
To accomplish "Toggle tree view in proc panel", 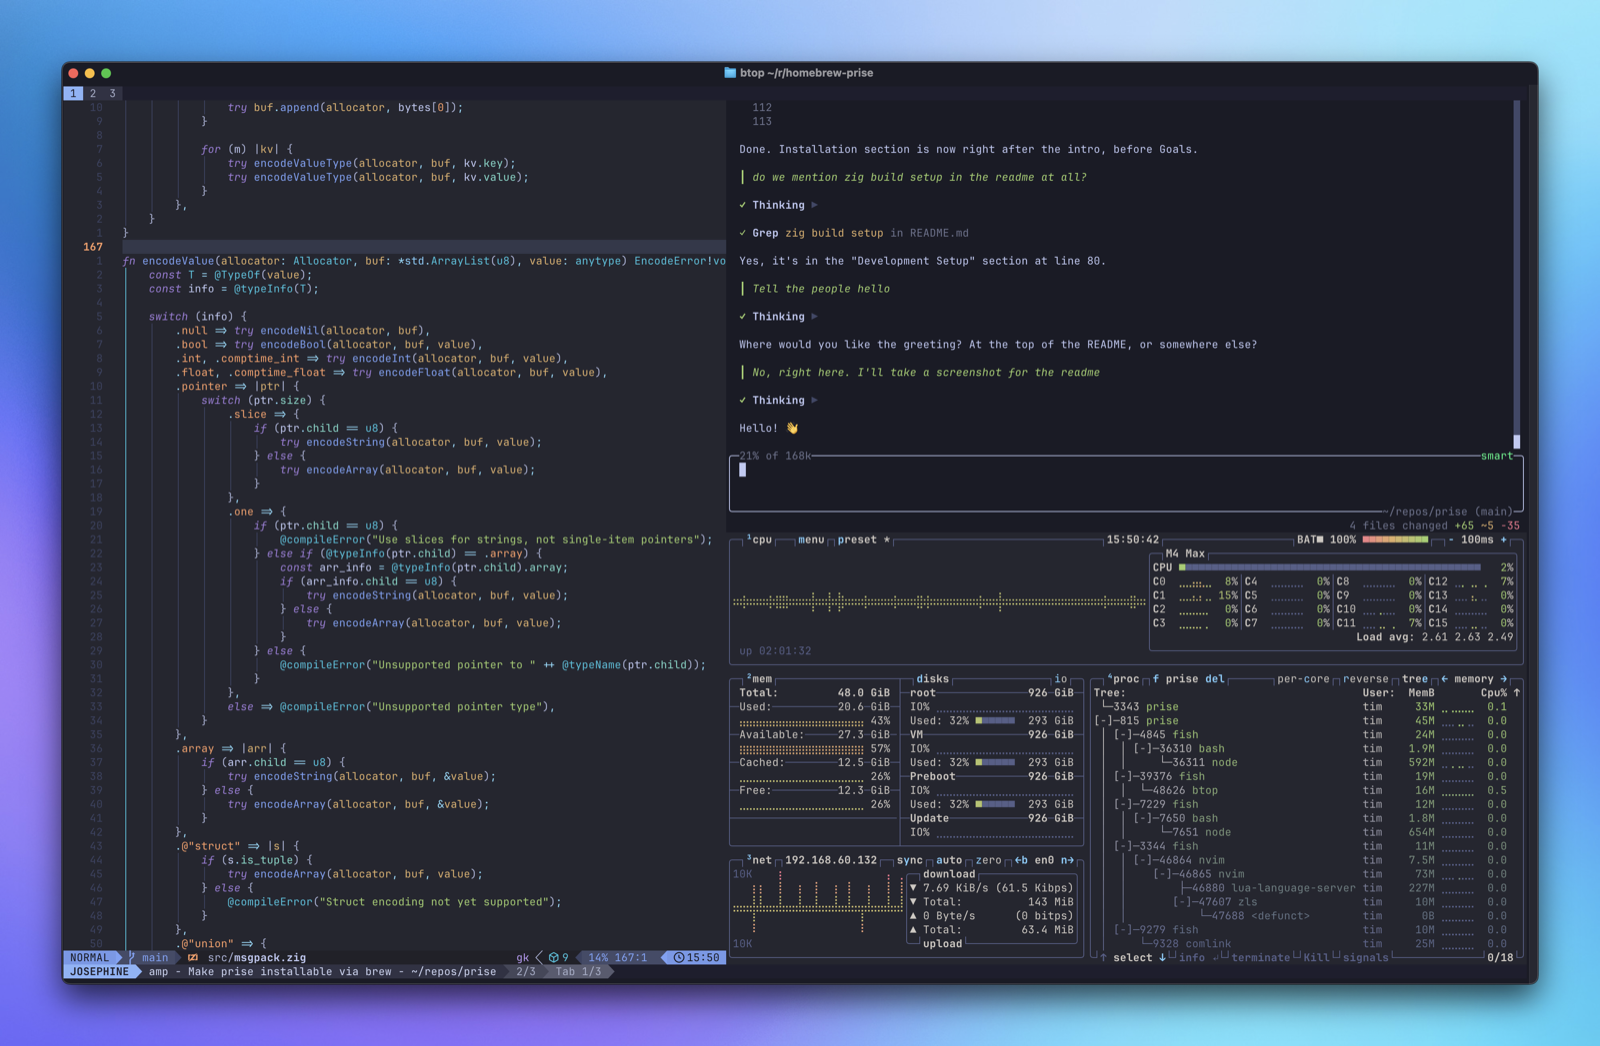I will coord(1415,679).
